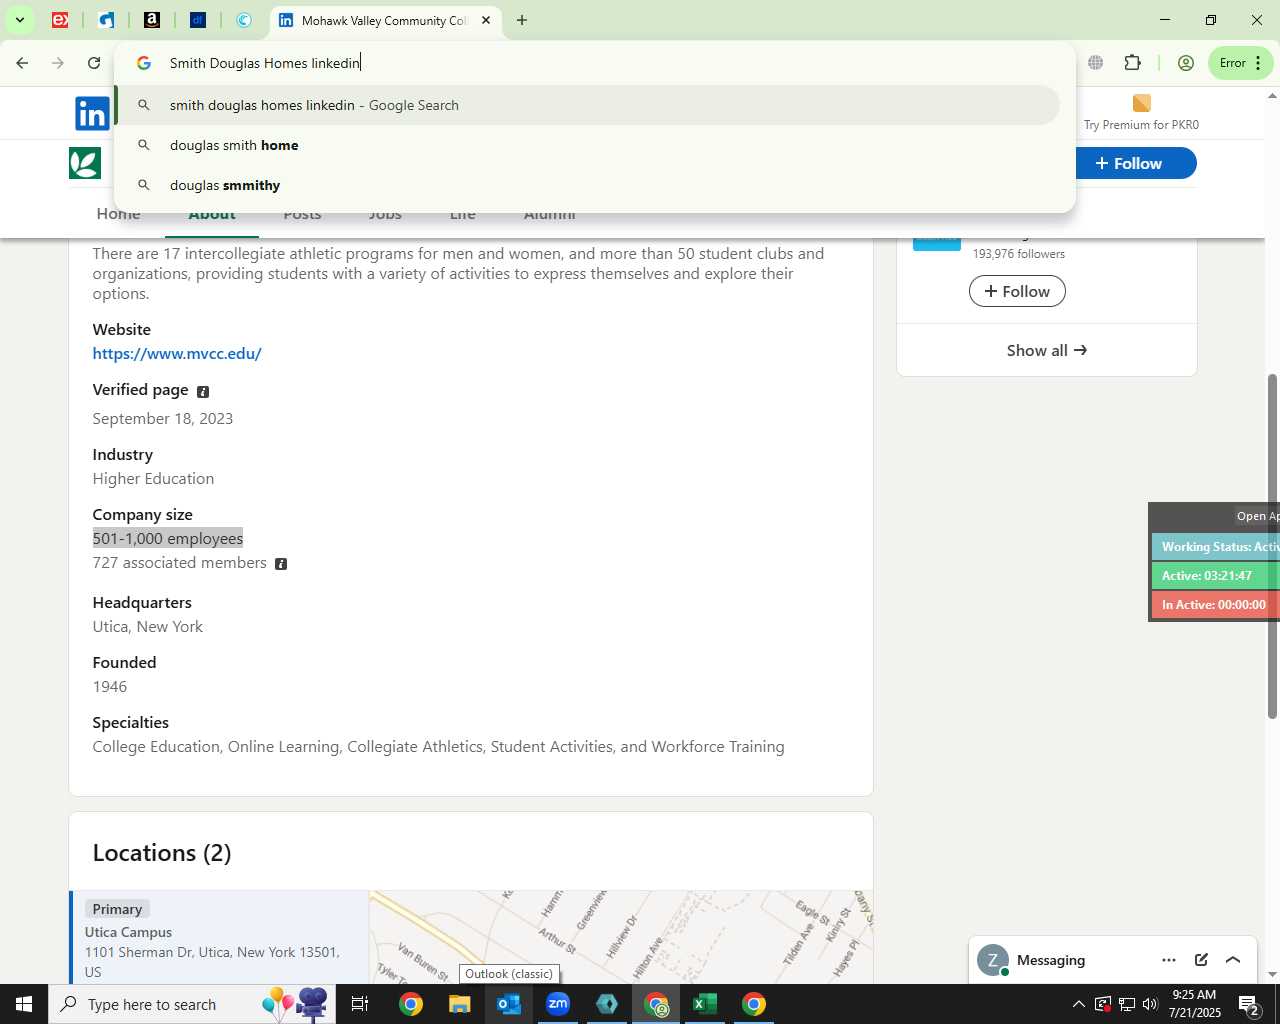Click the Founded year 1946 text
The height and width of the screenshot is (1024, 1280).
(x=110, y=687)
